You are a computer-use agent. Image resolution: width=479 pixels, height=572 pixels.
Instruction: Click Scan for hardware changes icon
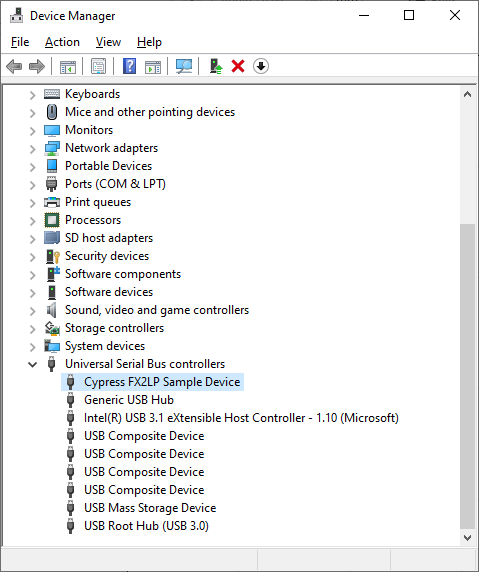coord(184,66)
